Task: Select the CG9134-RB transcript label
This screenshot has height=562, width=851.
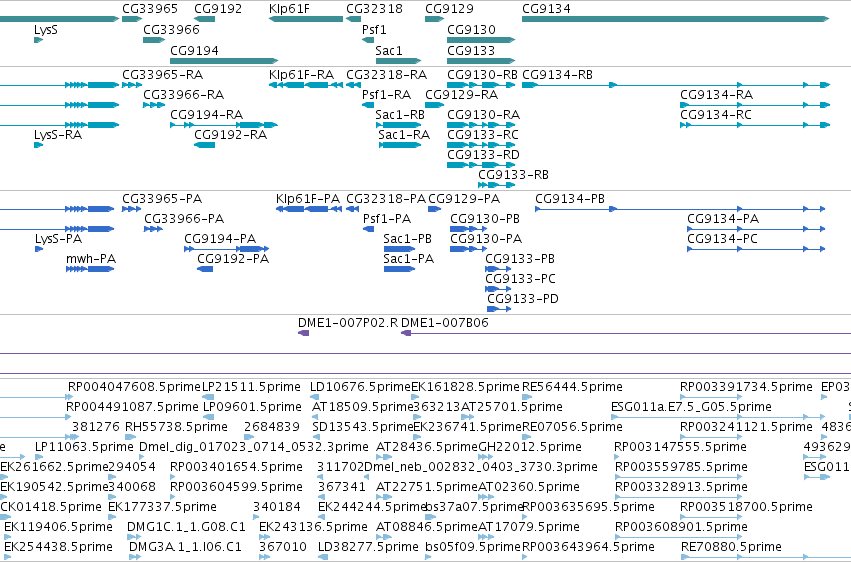Action: (557, 75)
